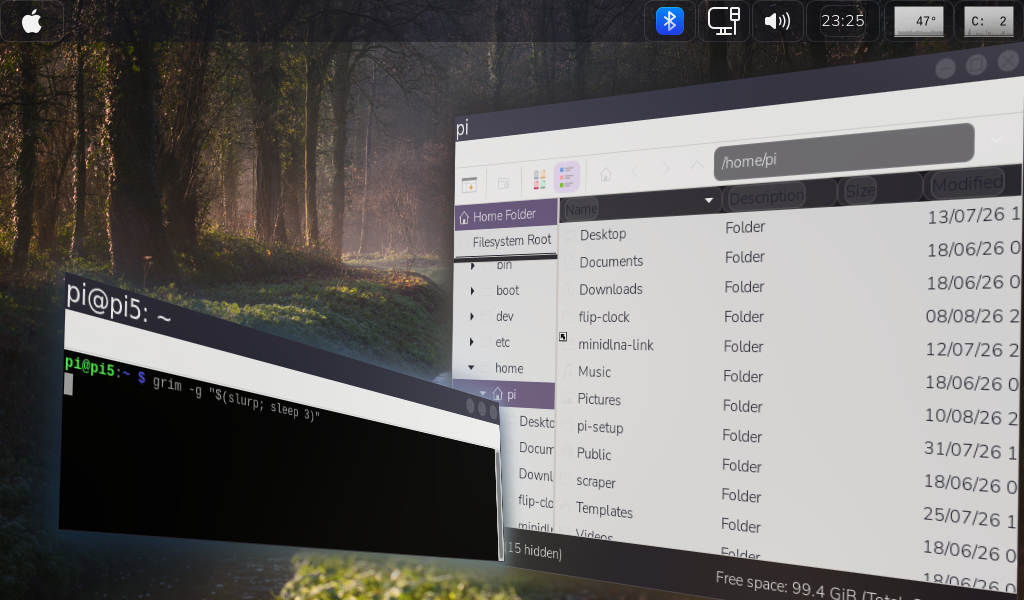Viewport: 1024px width, 600px height.
Task: Click the Folder description of Music row
Action: point(743,376)
